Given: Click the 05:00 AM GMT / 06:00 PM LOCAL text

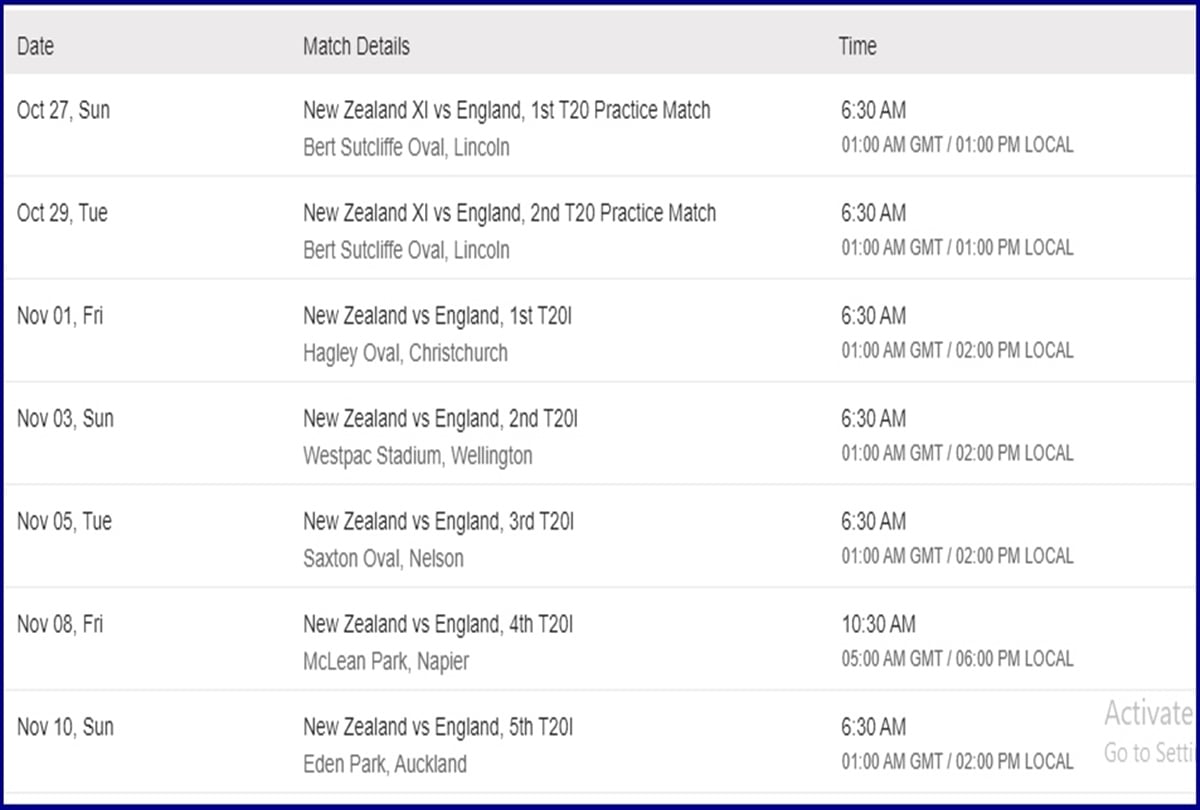Looking at the screenshot, I should click(957, 660).
